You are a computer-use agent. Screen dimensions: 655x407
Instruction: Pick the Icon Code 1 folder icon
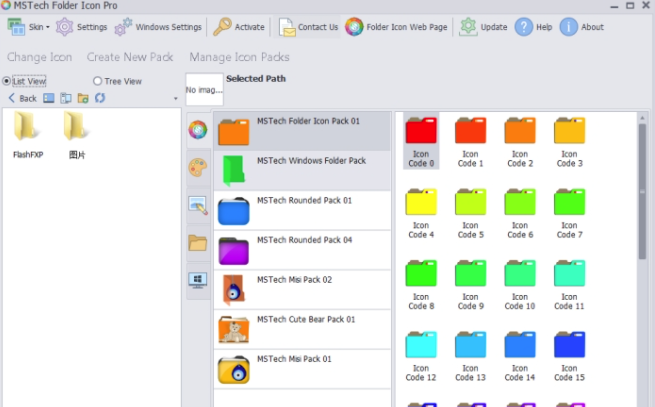point(470,142)
